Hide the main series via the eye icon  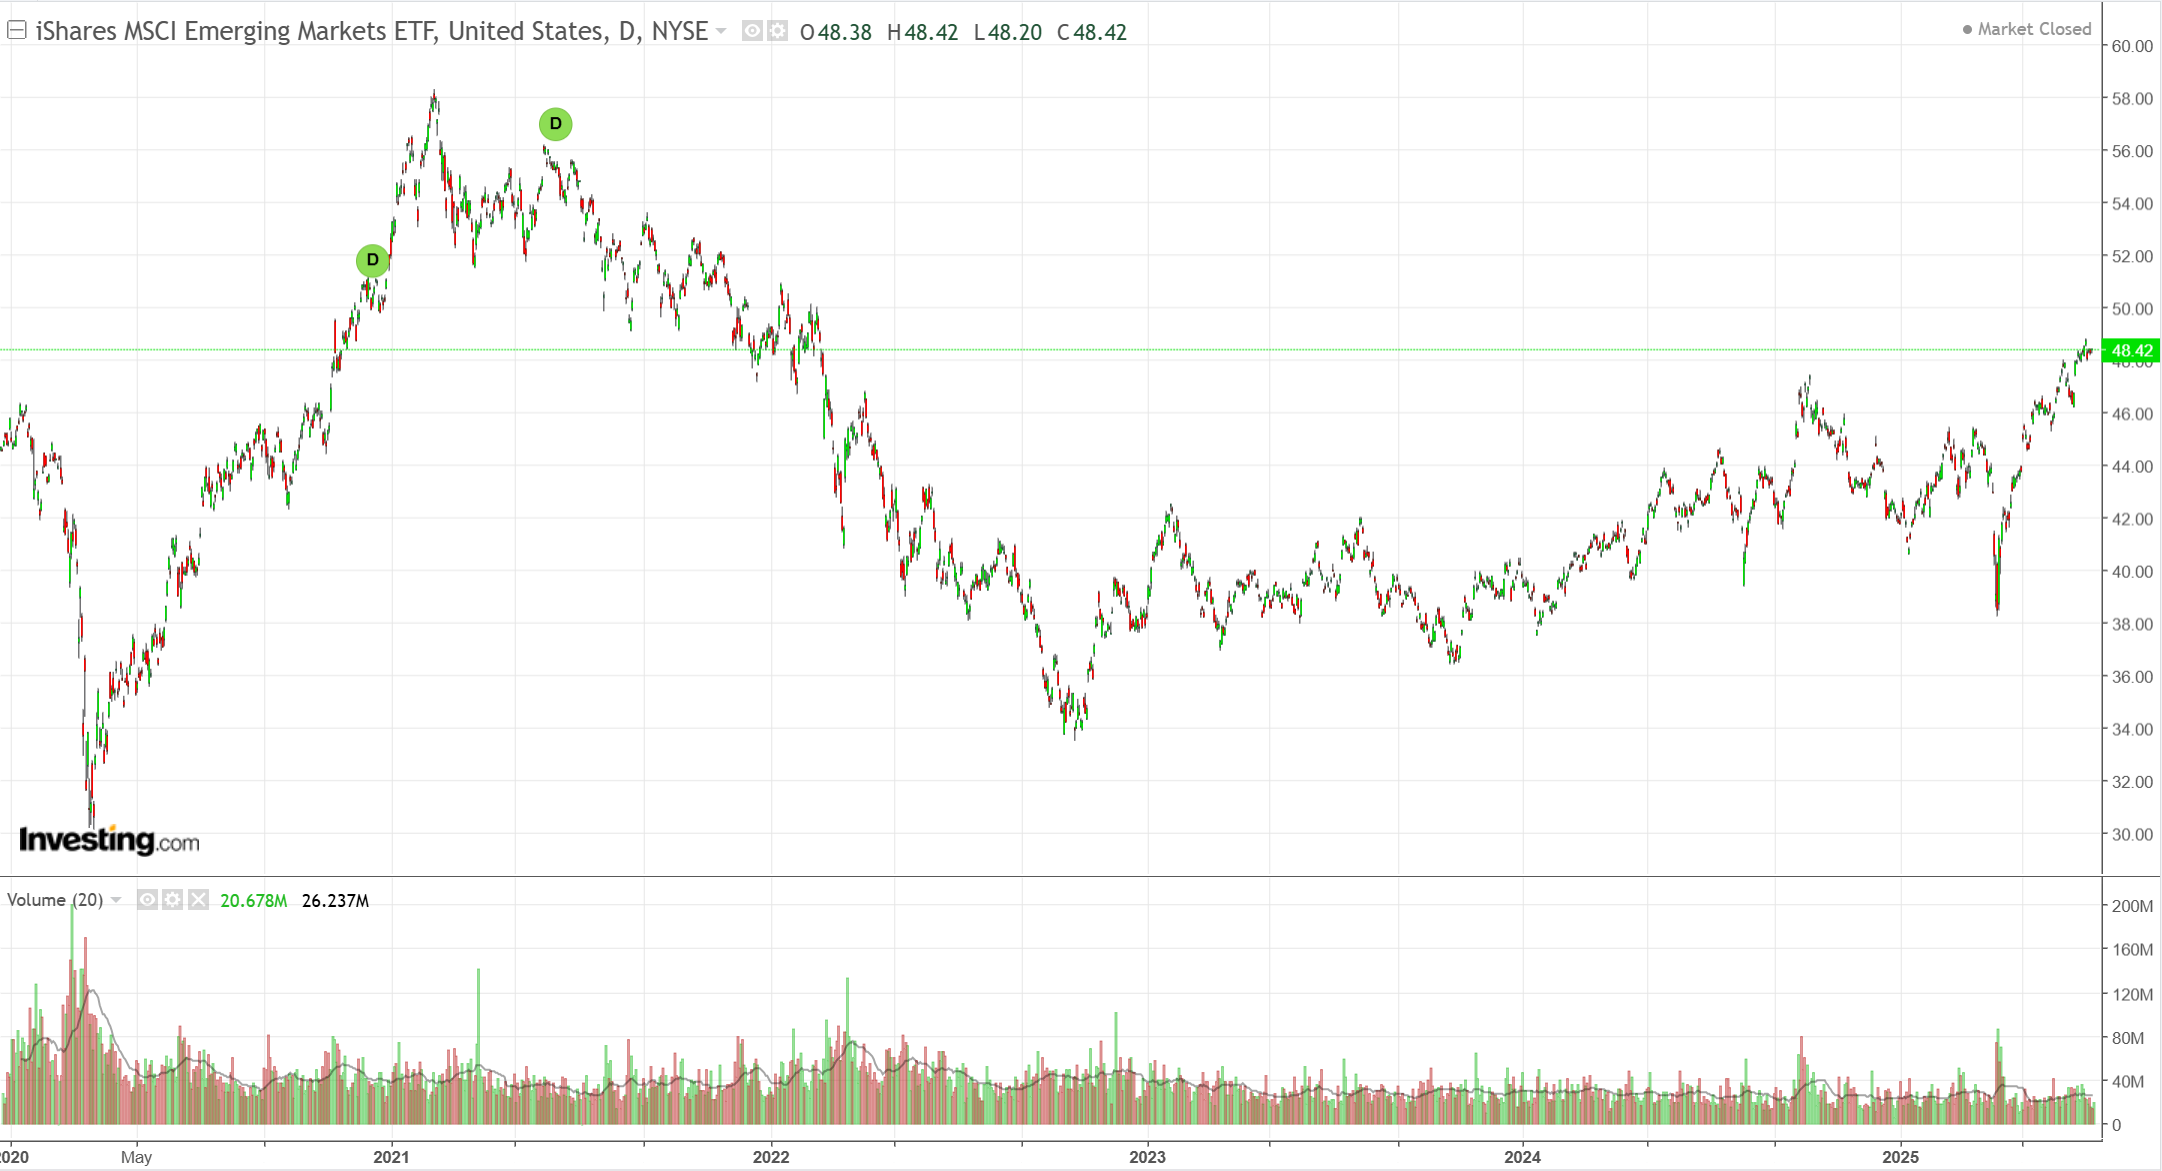(x=752, y=31)
